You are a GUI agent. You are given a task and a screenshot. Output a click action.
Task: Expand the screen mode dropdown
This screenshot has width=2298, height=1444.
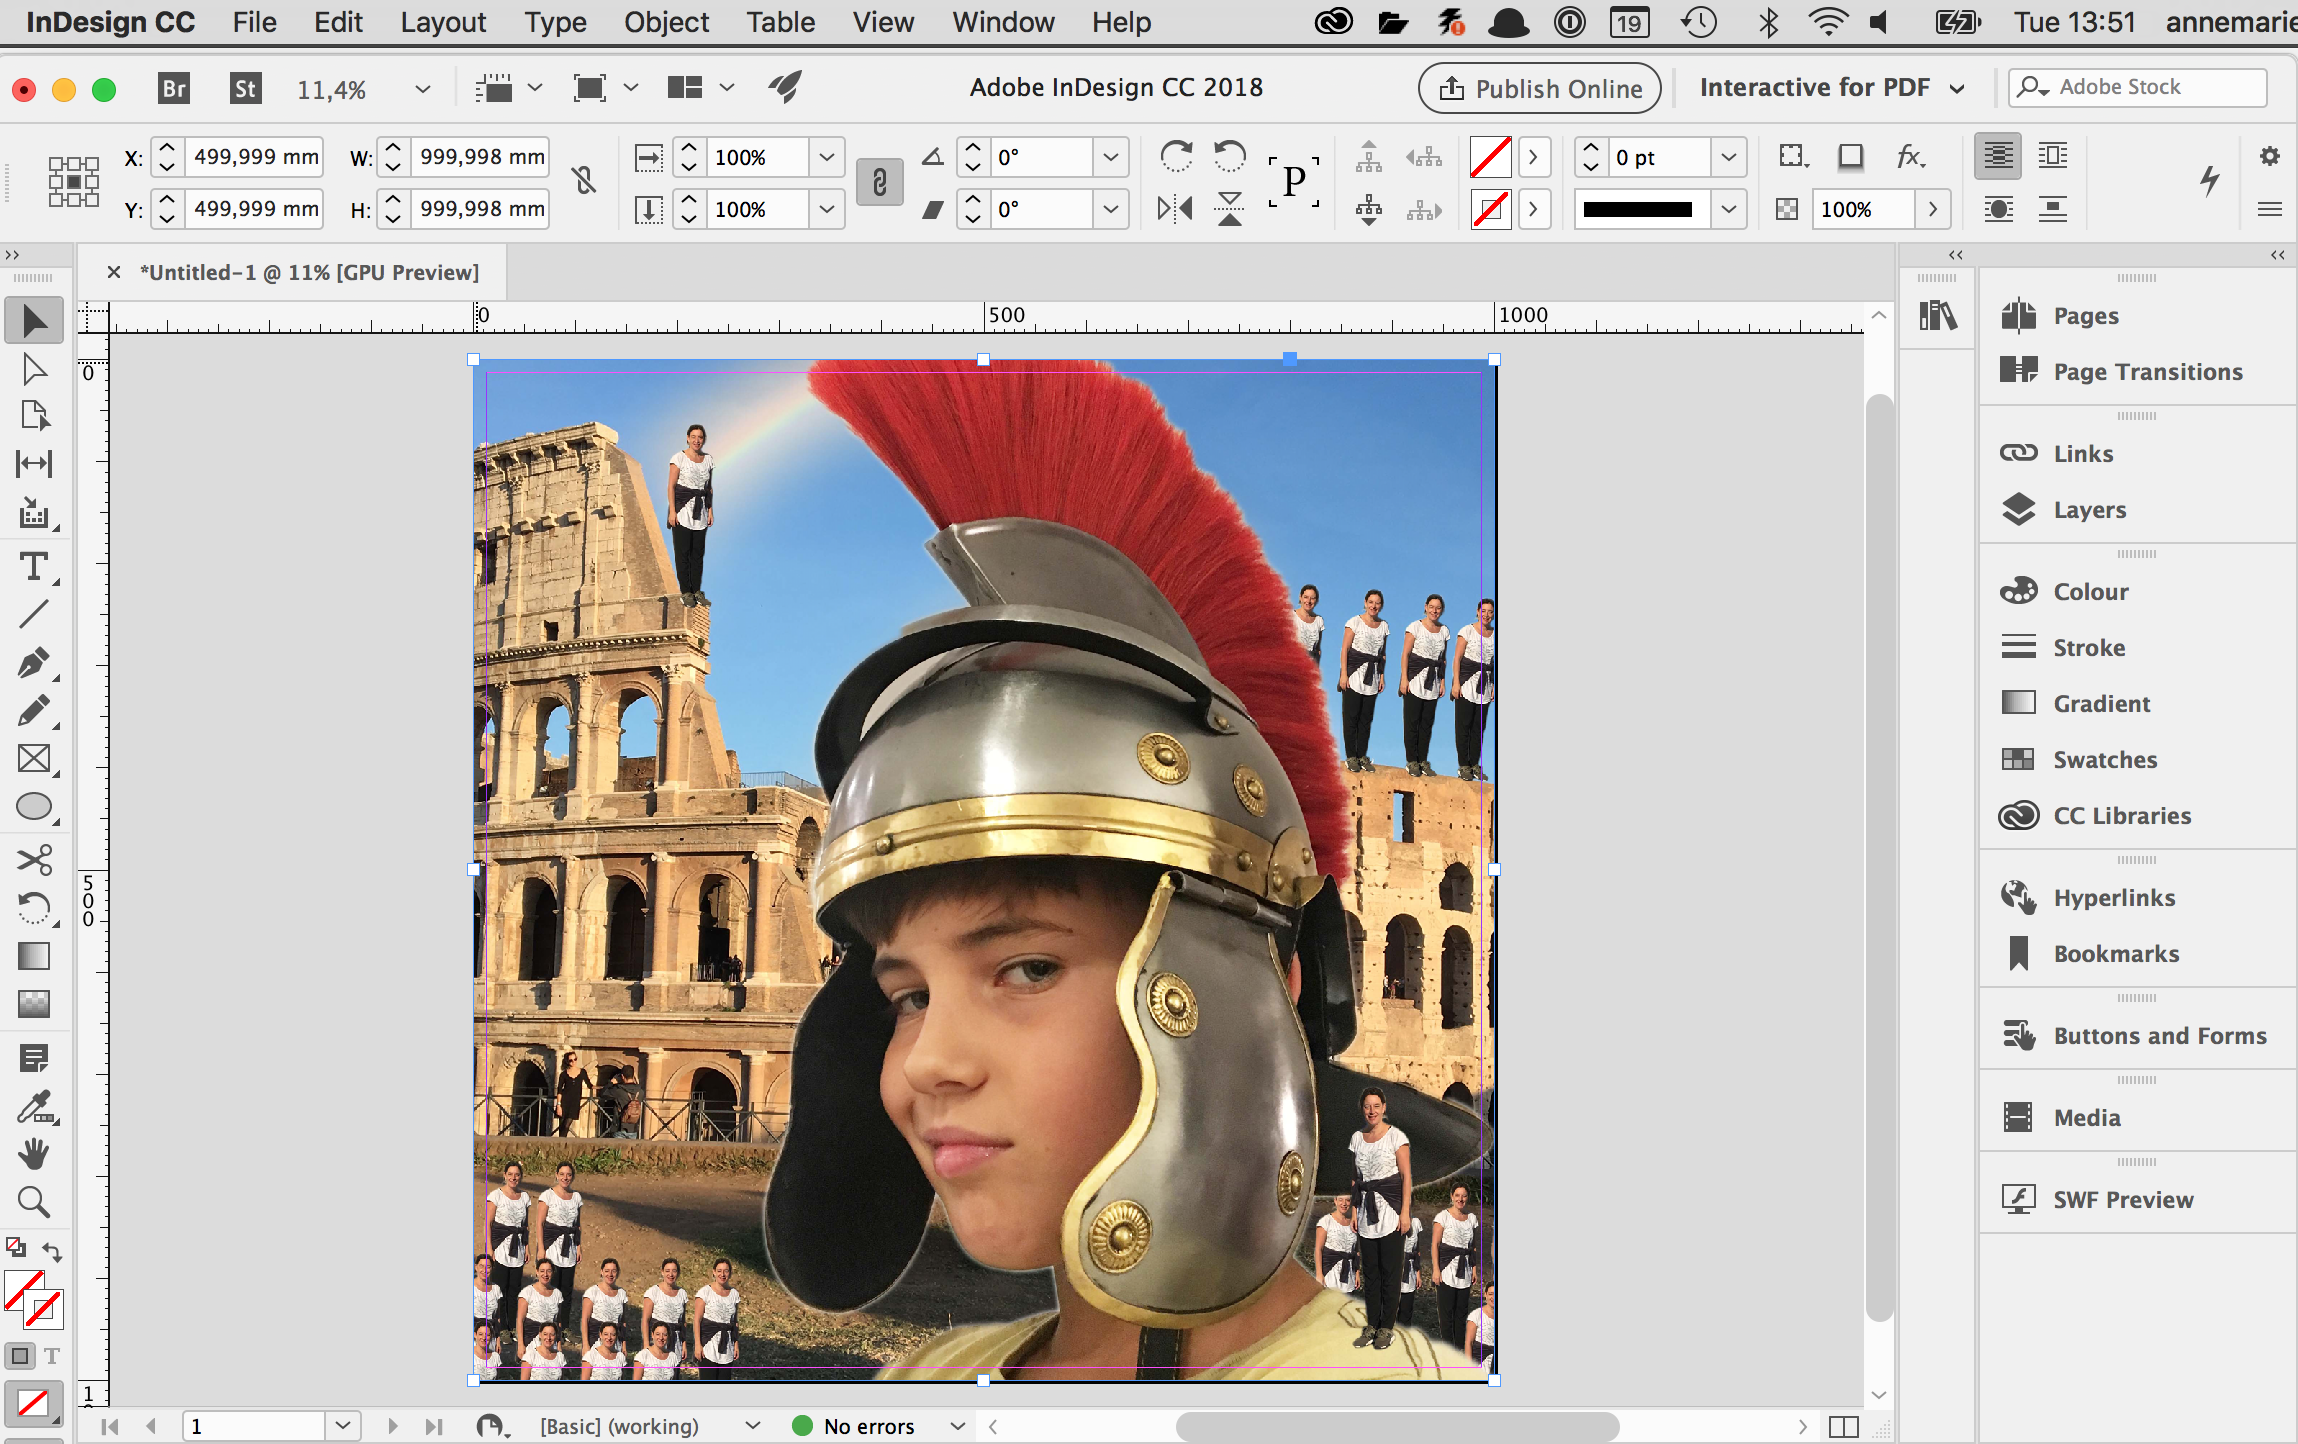click(x=631, y=88)
